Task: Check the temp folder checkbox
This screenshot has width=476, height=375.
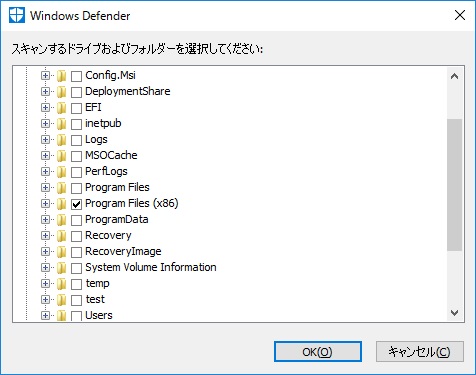Action: point(76,284)
